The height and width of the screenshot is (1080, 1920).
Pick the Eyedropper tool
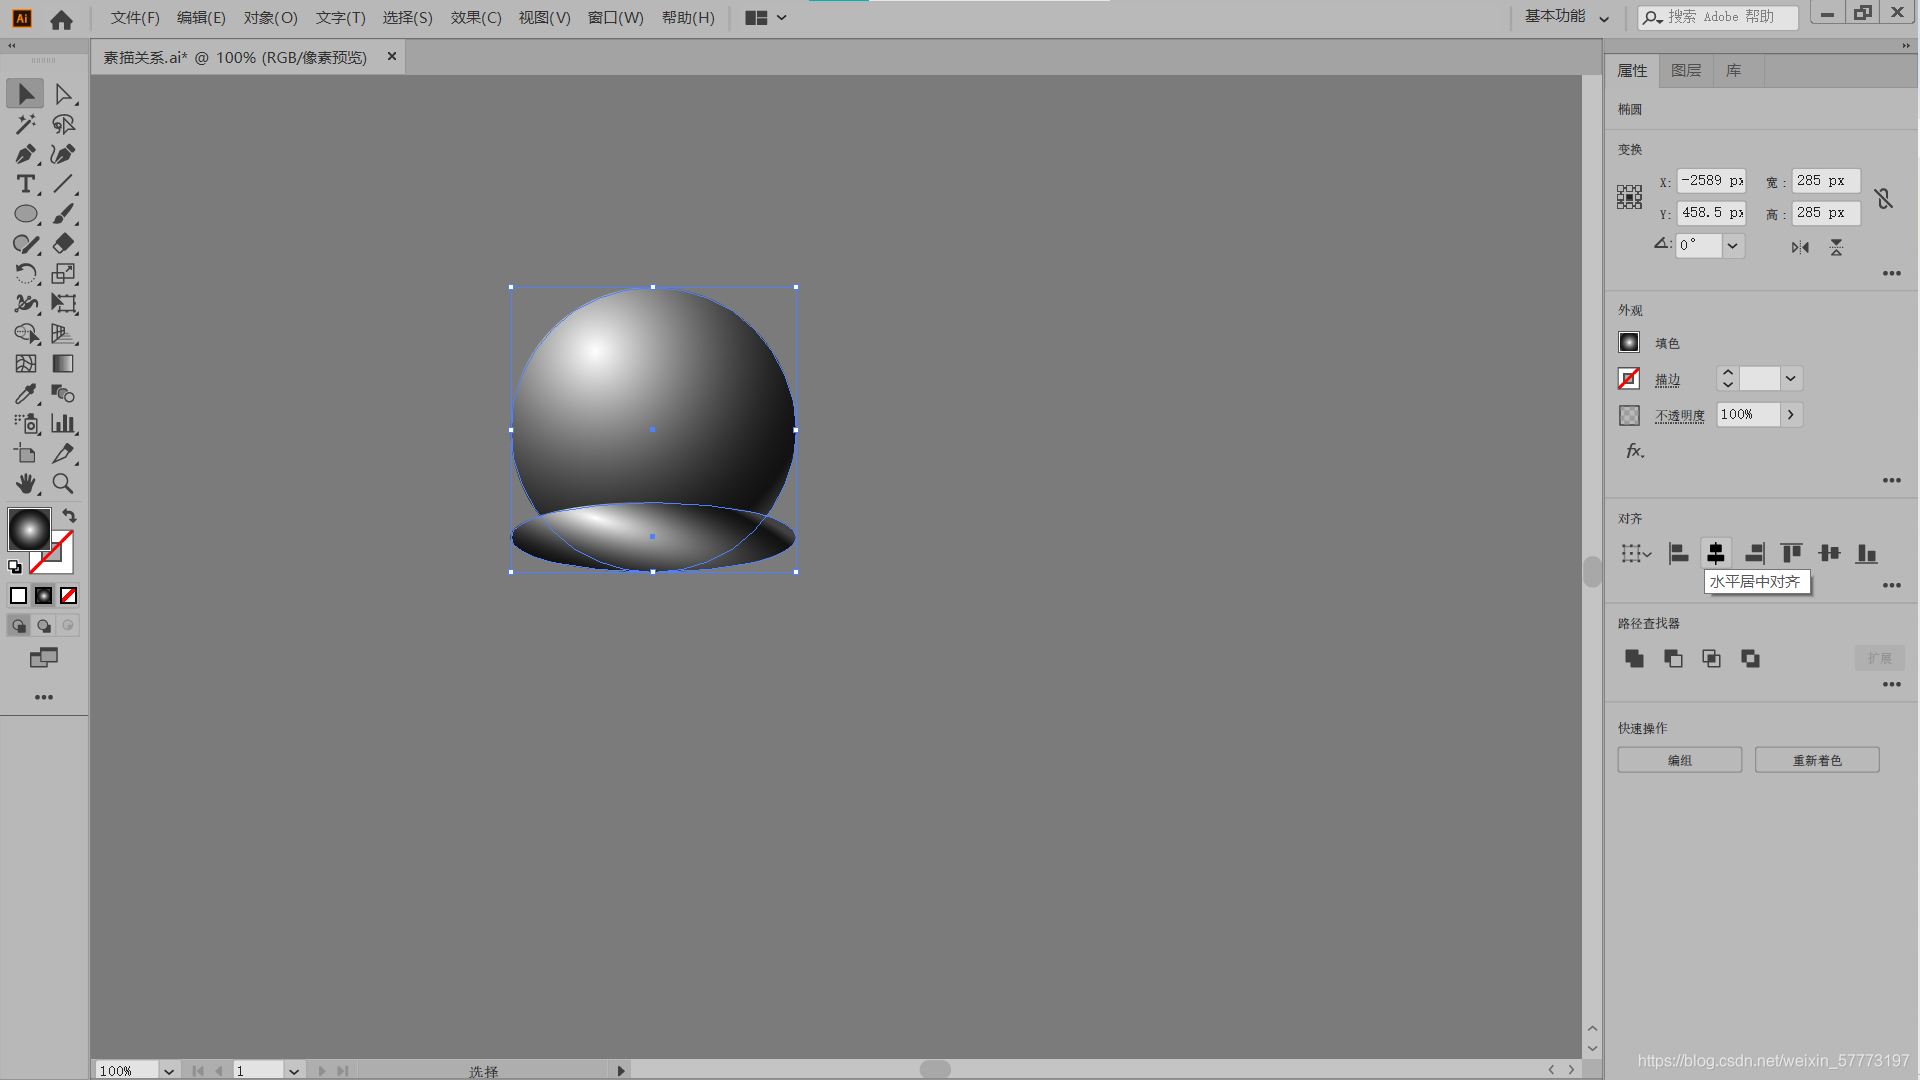coord(25,394)
